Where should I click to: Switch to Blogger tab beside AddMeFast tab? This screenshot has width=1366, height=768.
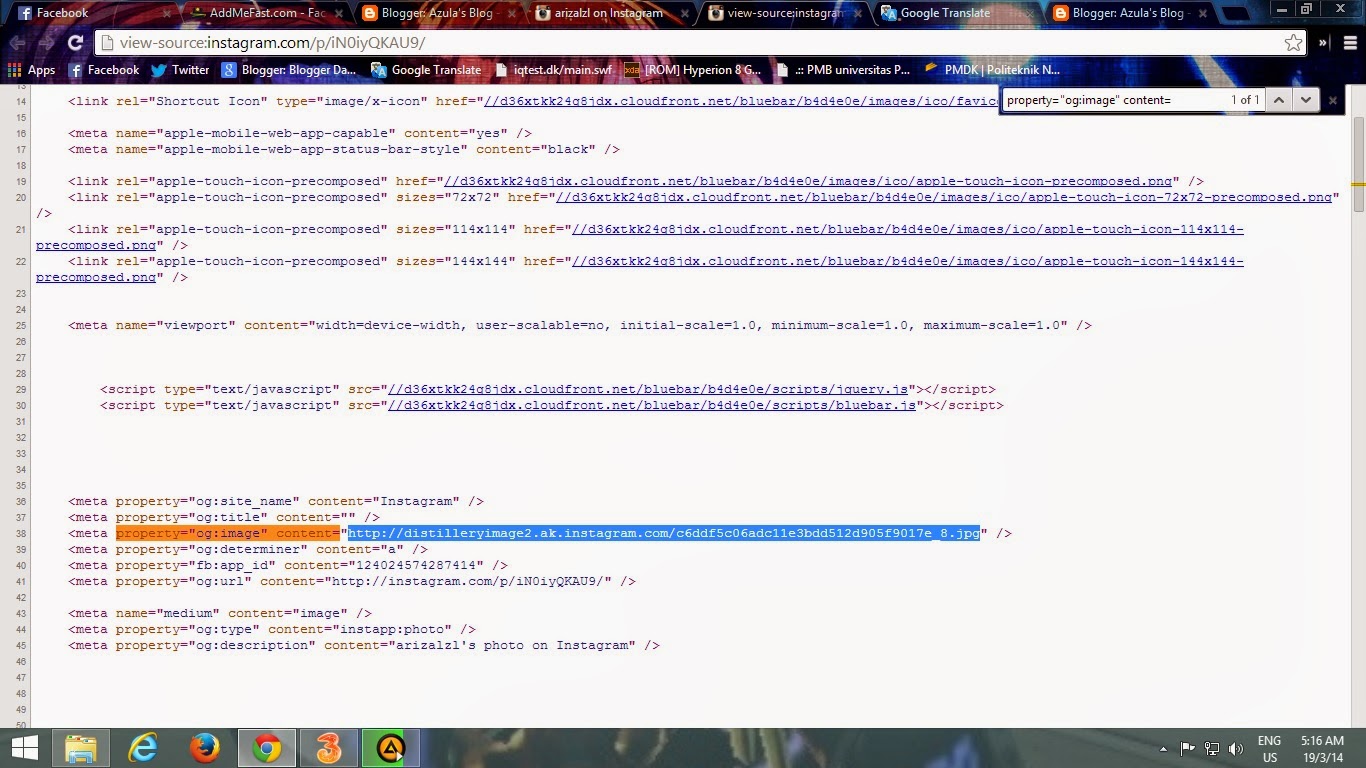coord(437,13)
